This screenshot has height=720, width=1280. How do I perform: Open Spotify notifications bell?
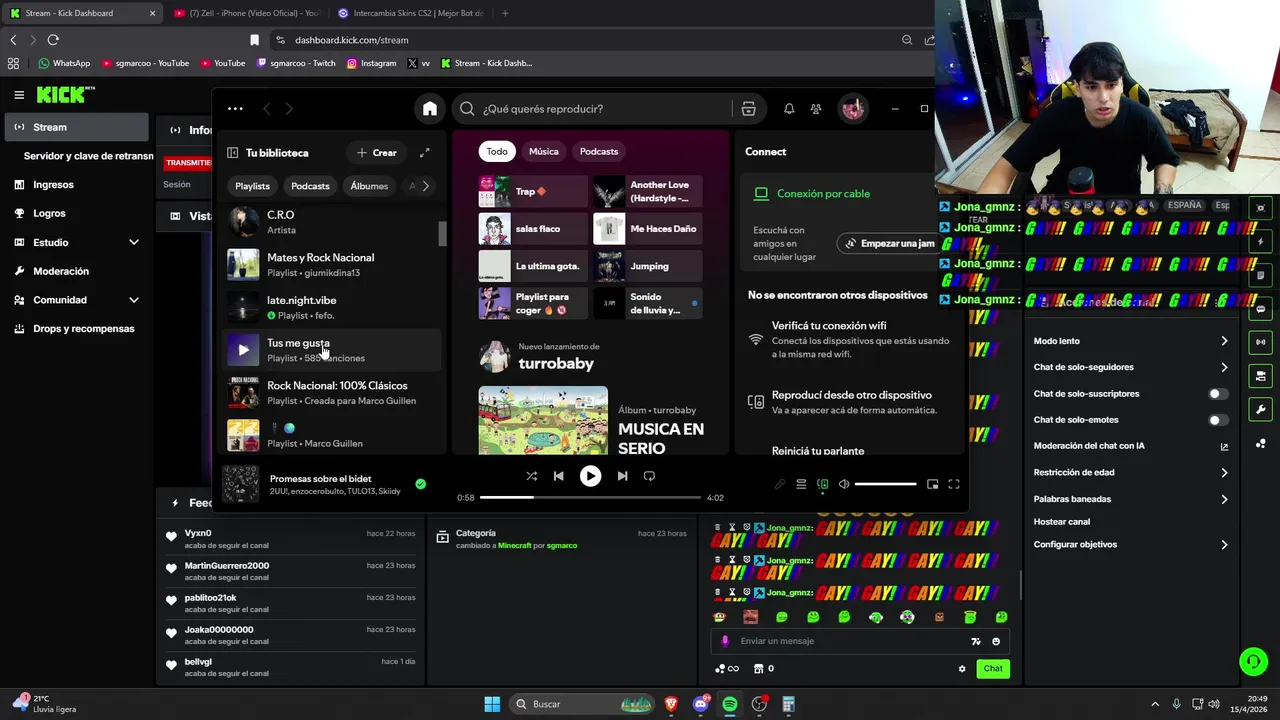[x=789, y=109]
